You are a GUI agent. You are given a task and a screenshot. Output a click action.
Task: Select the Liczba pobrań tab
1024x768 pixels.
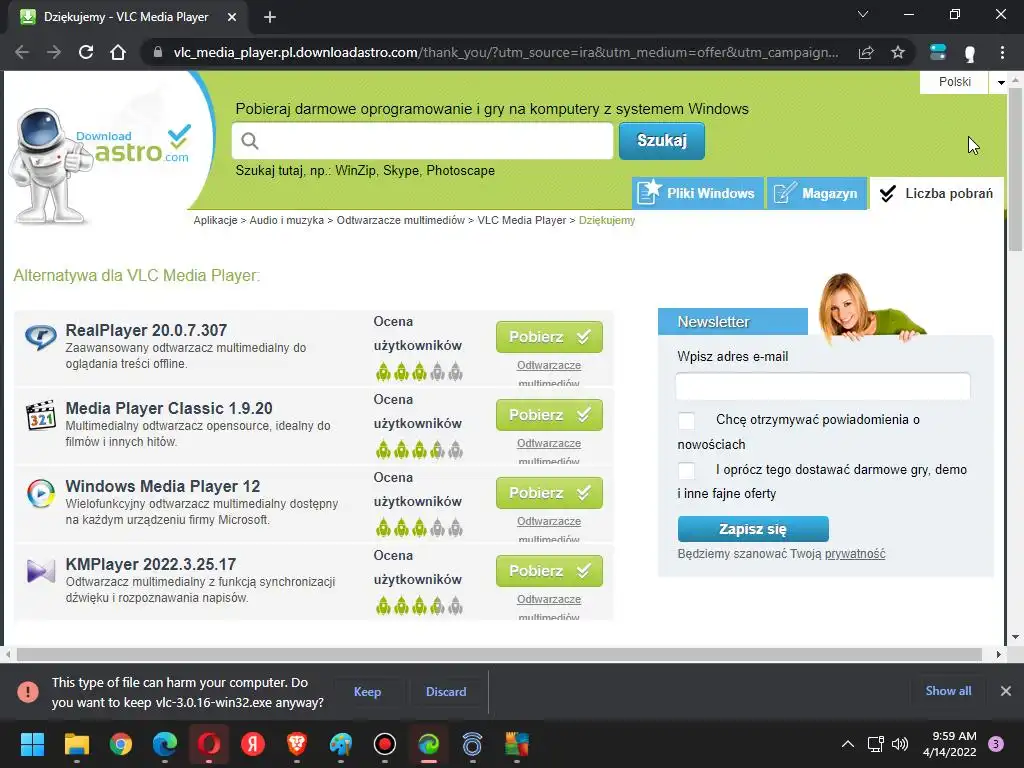[936, 193]
